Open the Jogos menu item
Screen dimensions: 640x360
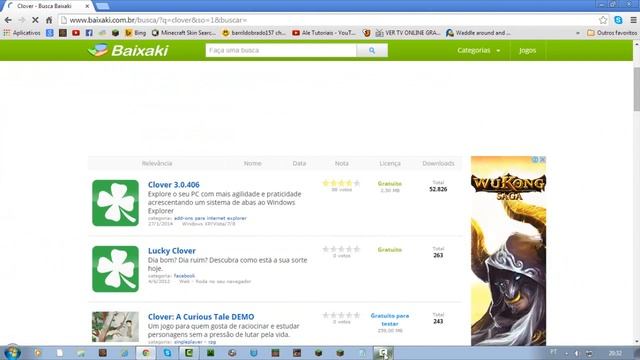527,50
